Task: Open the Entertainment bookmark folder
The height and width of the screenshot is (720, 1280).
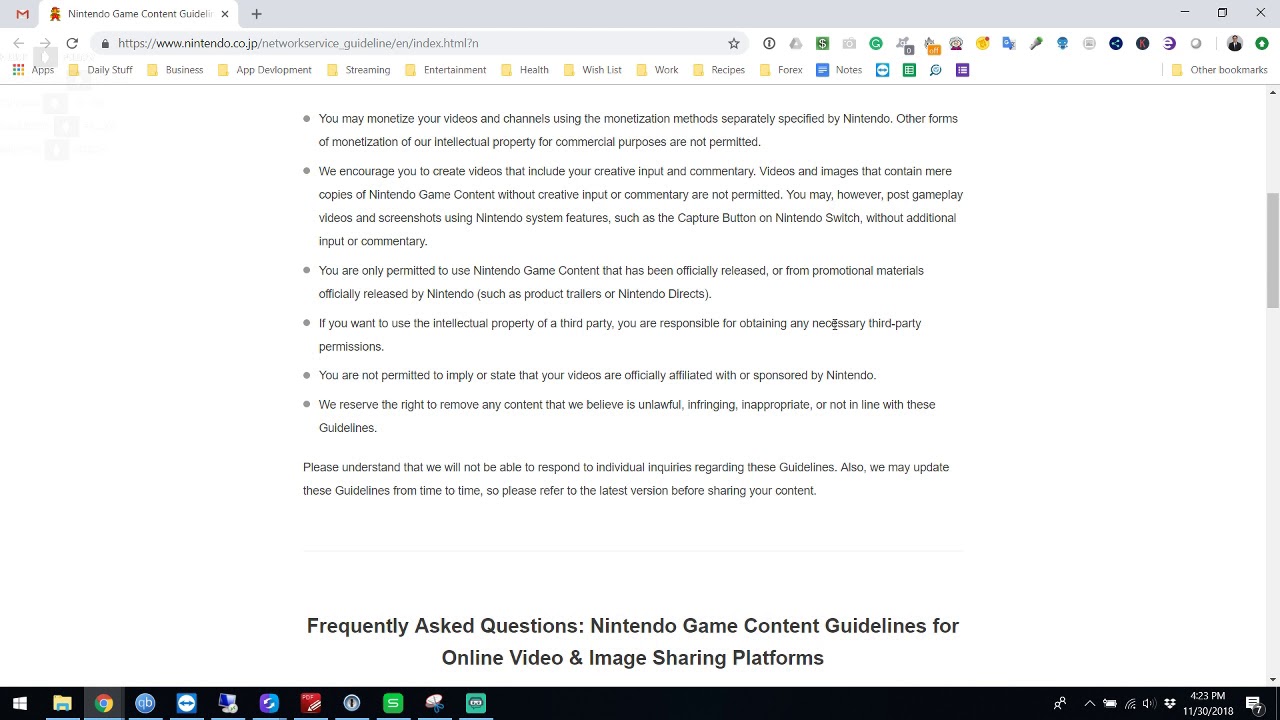Action: (x=445, y=70)
